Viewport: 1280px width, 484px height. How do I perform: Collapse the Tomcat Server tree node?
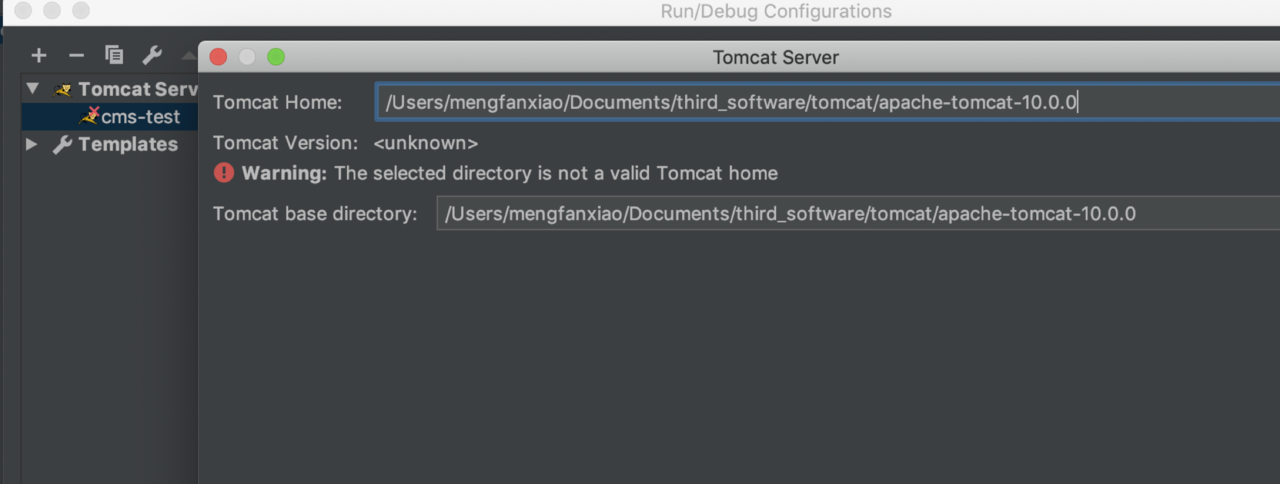(x=32, y=89)
